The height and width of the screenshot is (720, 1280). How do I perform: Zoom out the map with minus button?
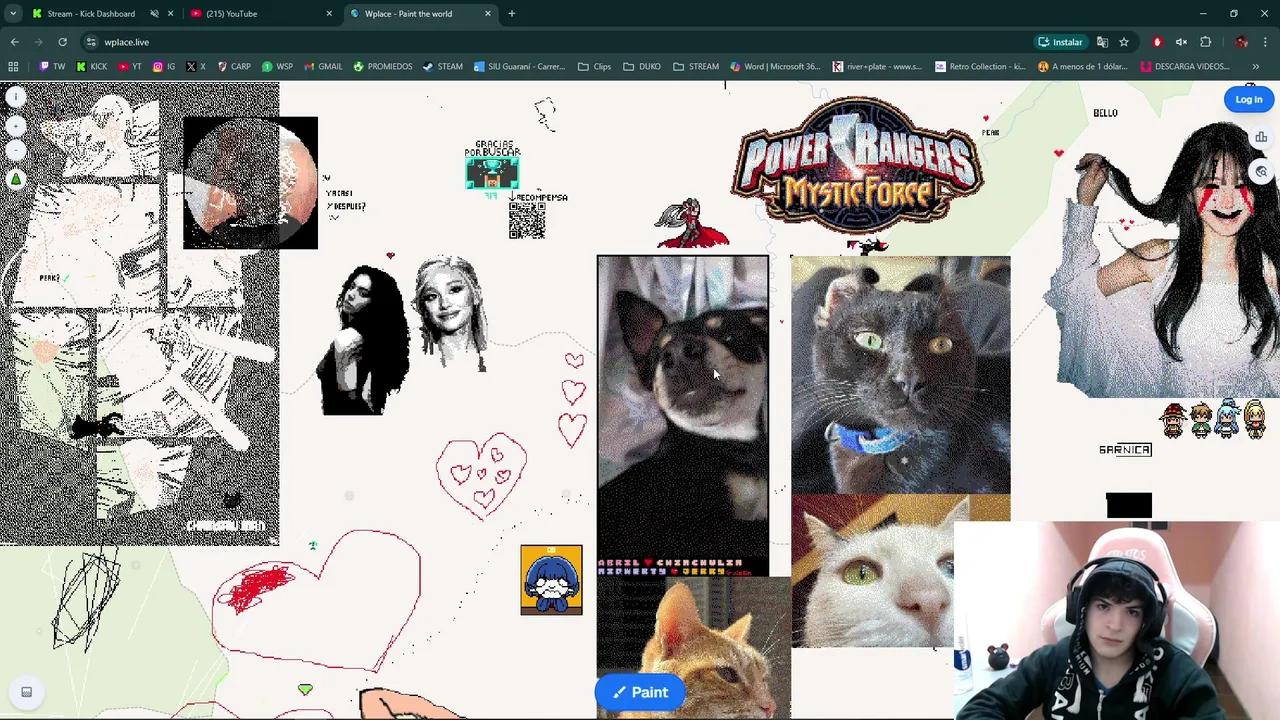click(16, 150)
